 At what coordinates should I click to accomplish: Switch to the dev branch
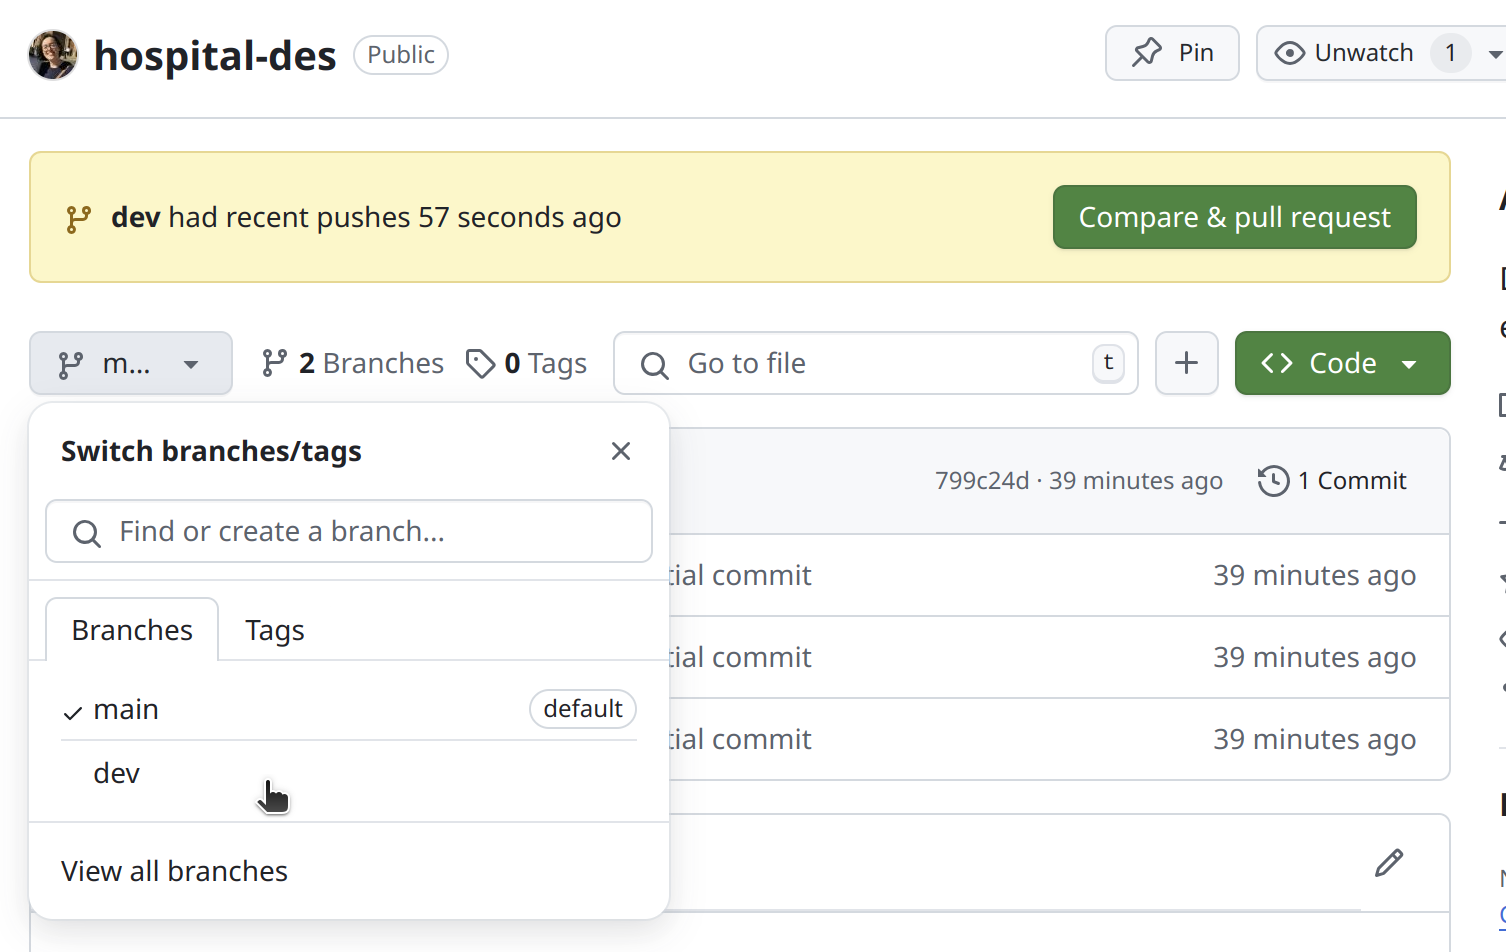coord(349,773)
